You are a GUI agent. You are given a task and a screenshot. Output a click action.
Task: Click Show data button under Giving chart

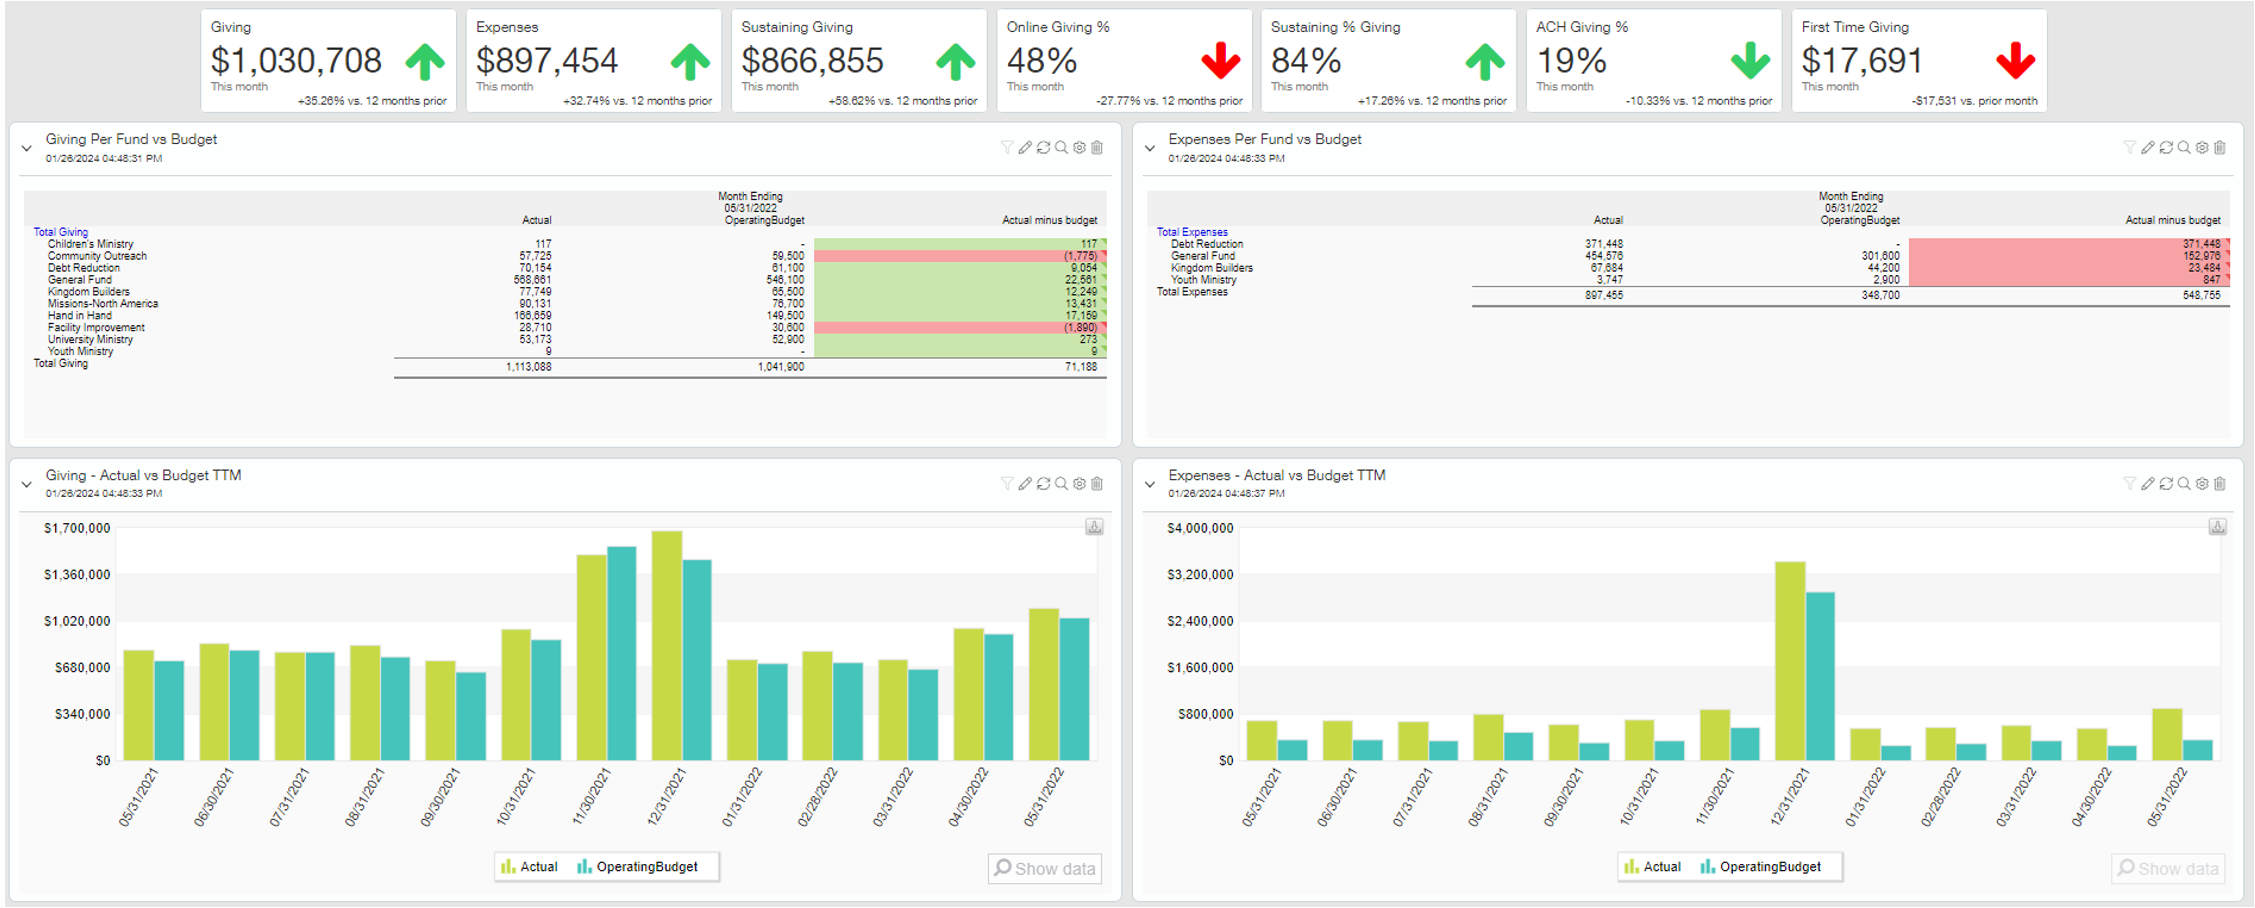click(1045, 868)
